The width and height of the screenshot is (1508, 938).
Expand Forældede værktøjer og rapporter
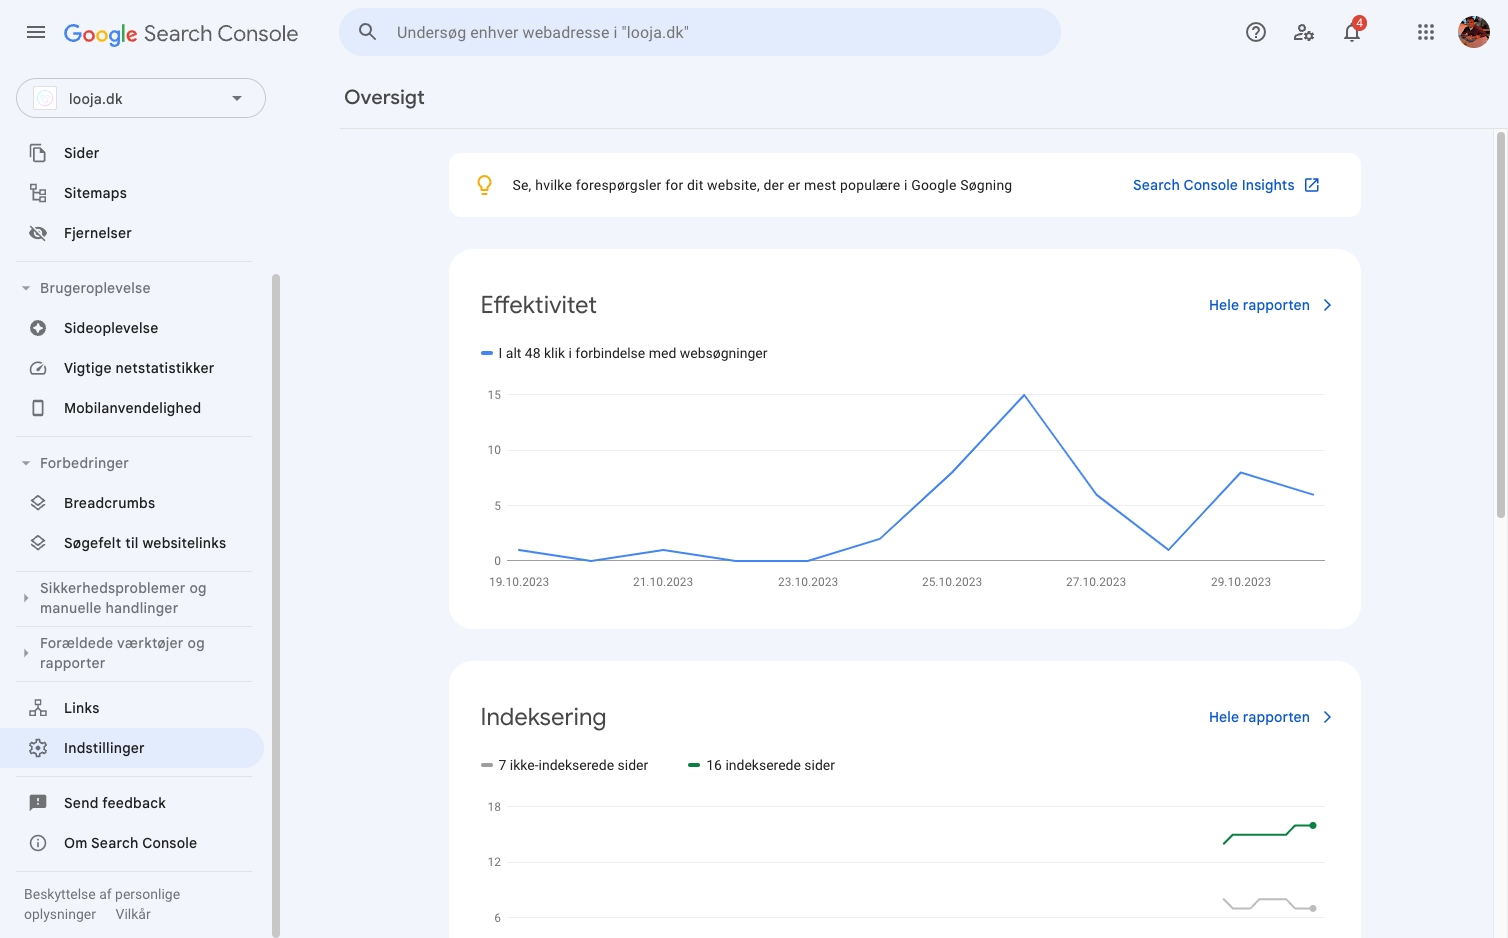(26, 653)
